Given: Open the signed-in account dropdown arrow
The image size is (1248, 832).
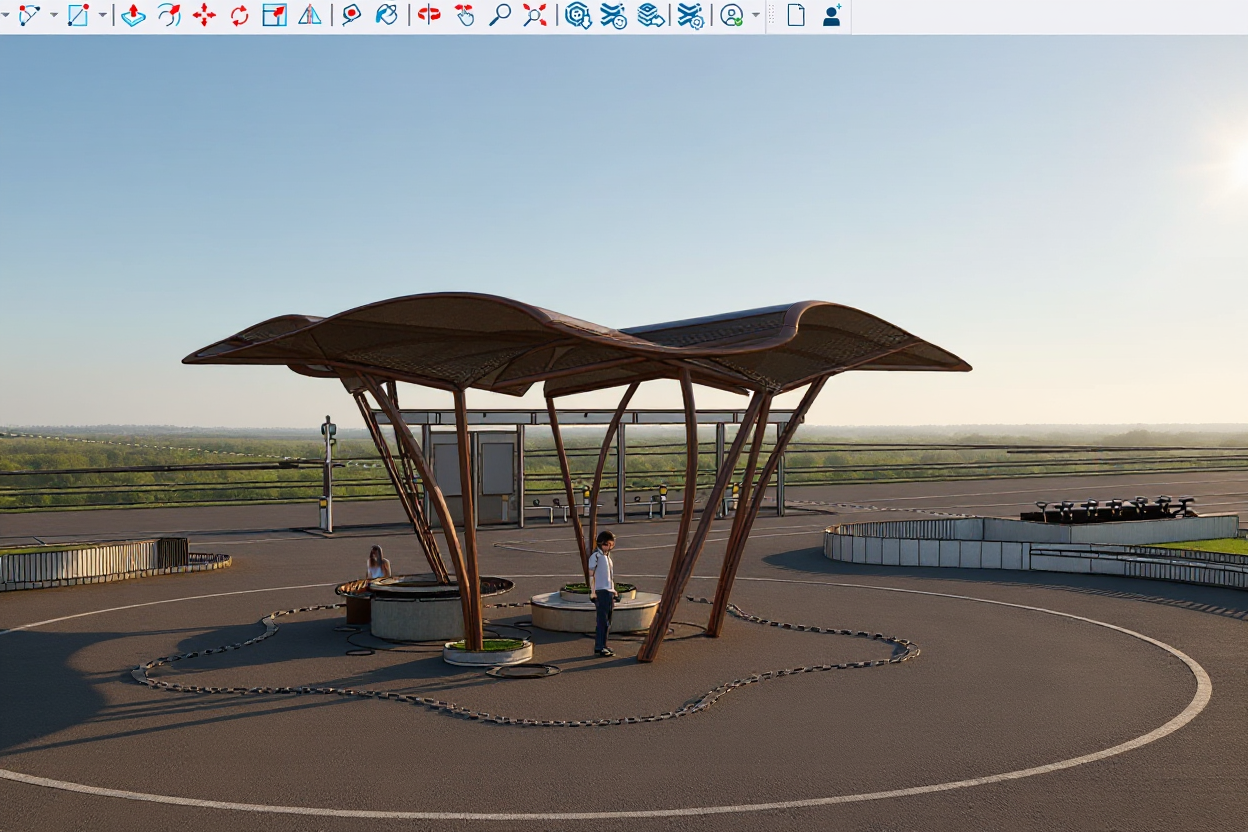Looking at the screenshot, I should (756, 15).
